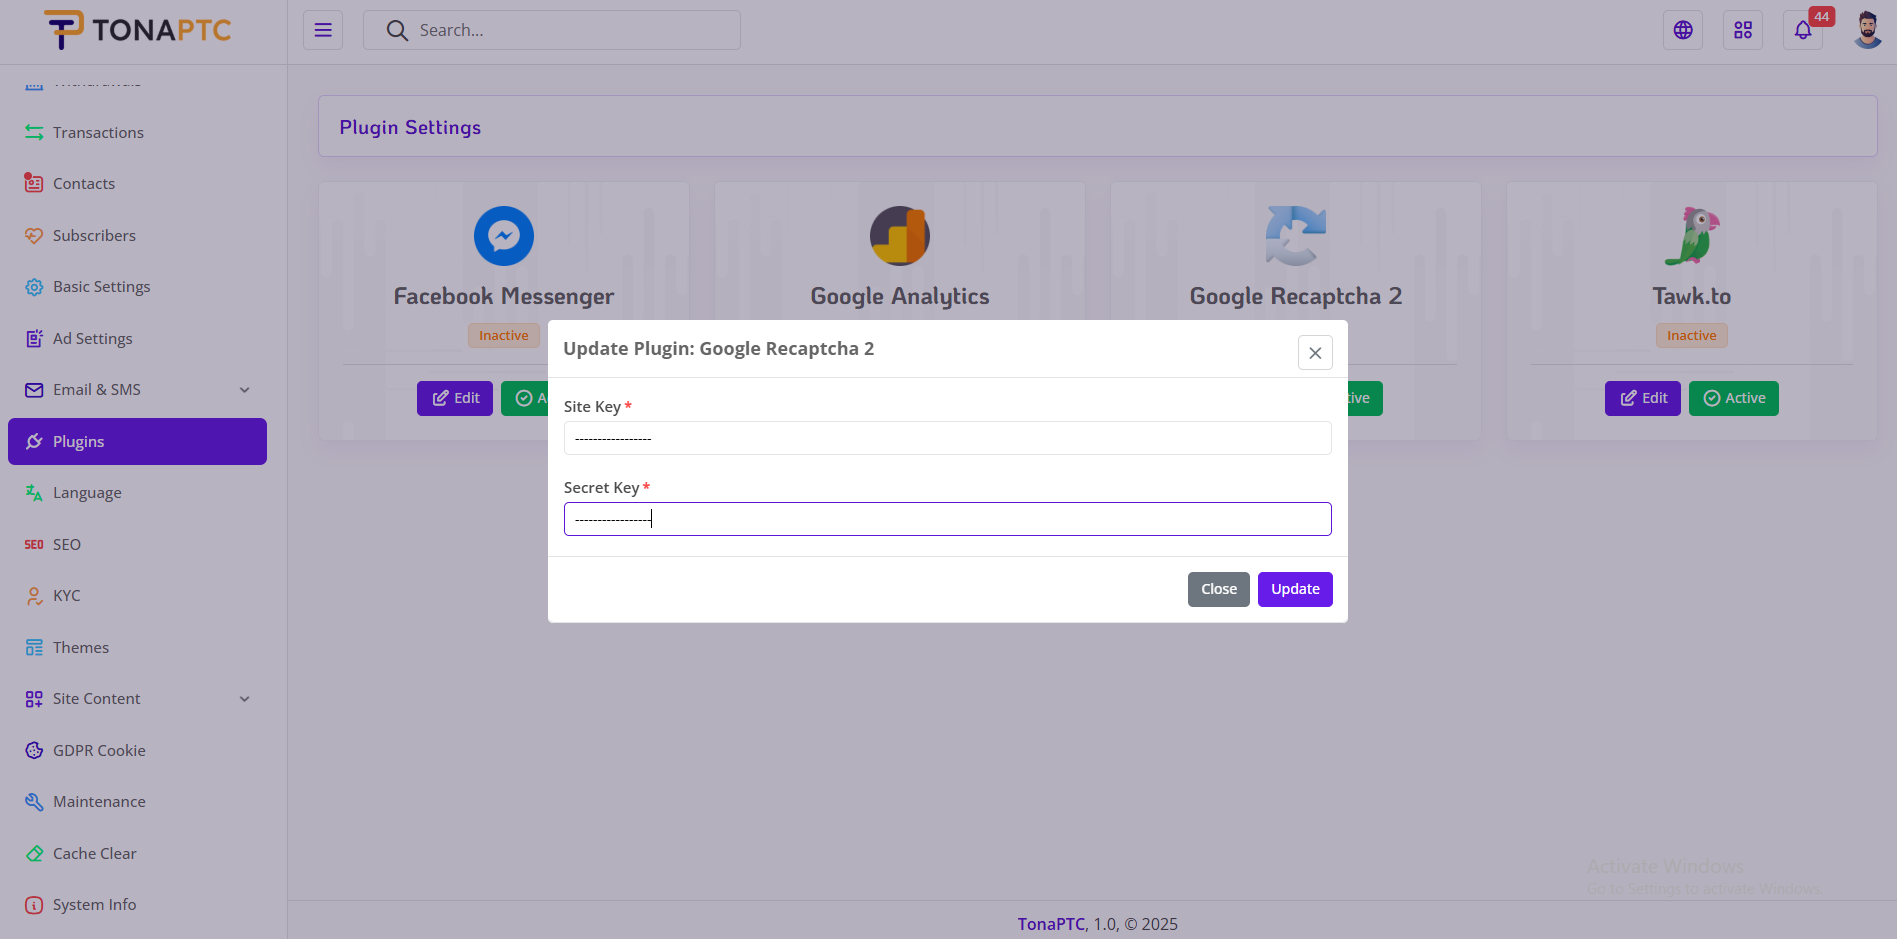Image resolution: width=1897 pixels, height=939 pixels.
Task: Click the System Info icon
Action: (34, 905)
